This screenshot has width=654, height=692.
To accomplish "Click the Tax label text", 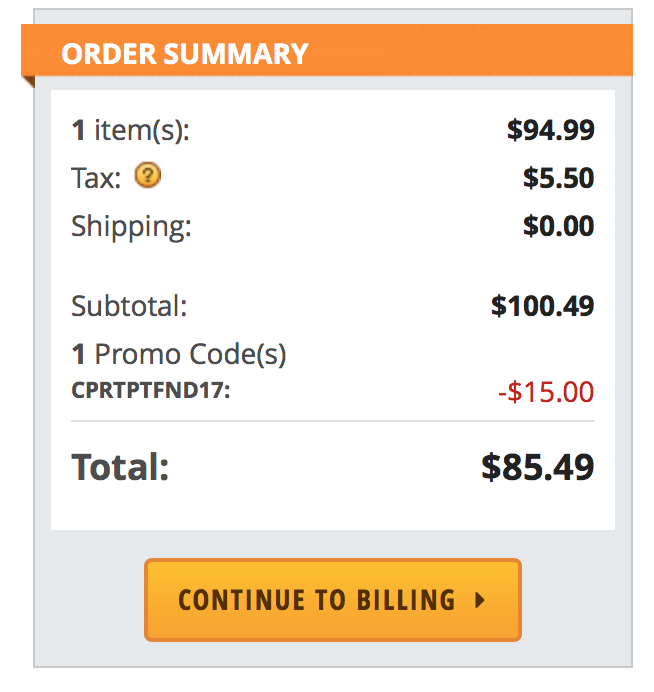I will 96,179.
